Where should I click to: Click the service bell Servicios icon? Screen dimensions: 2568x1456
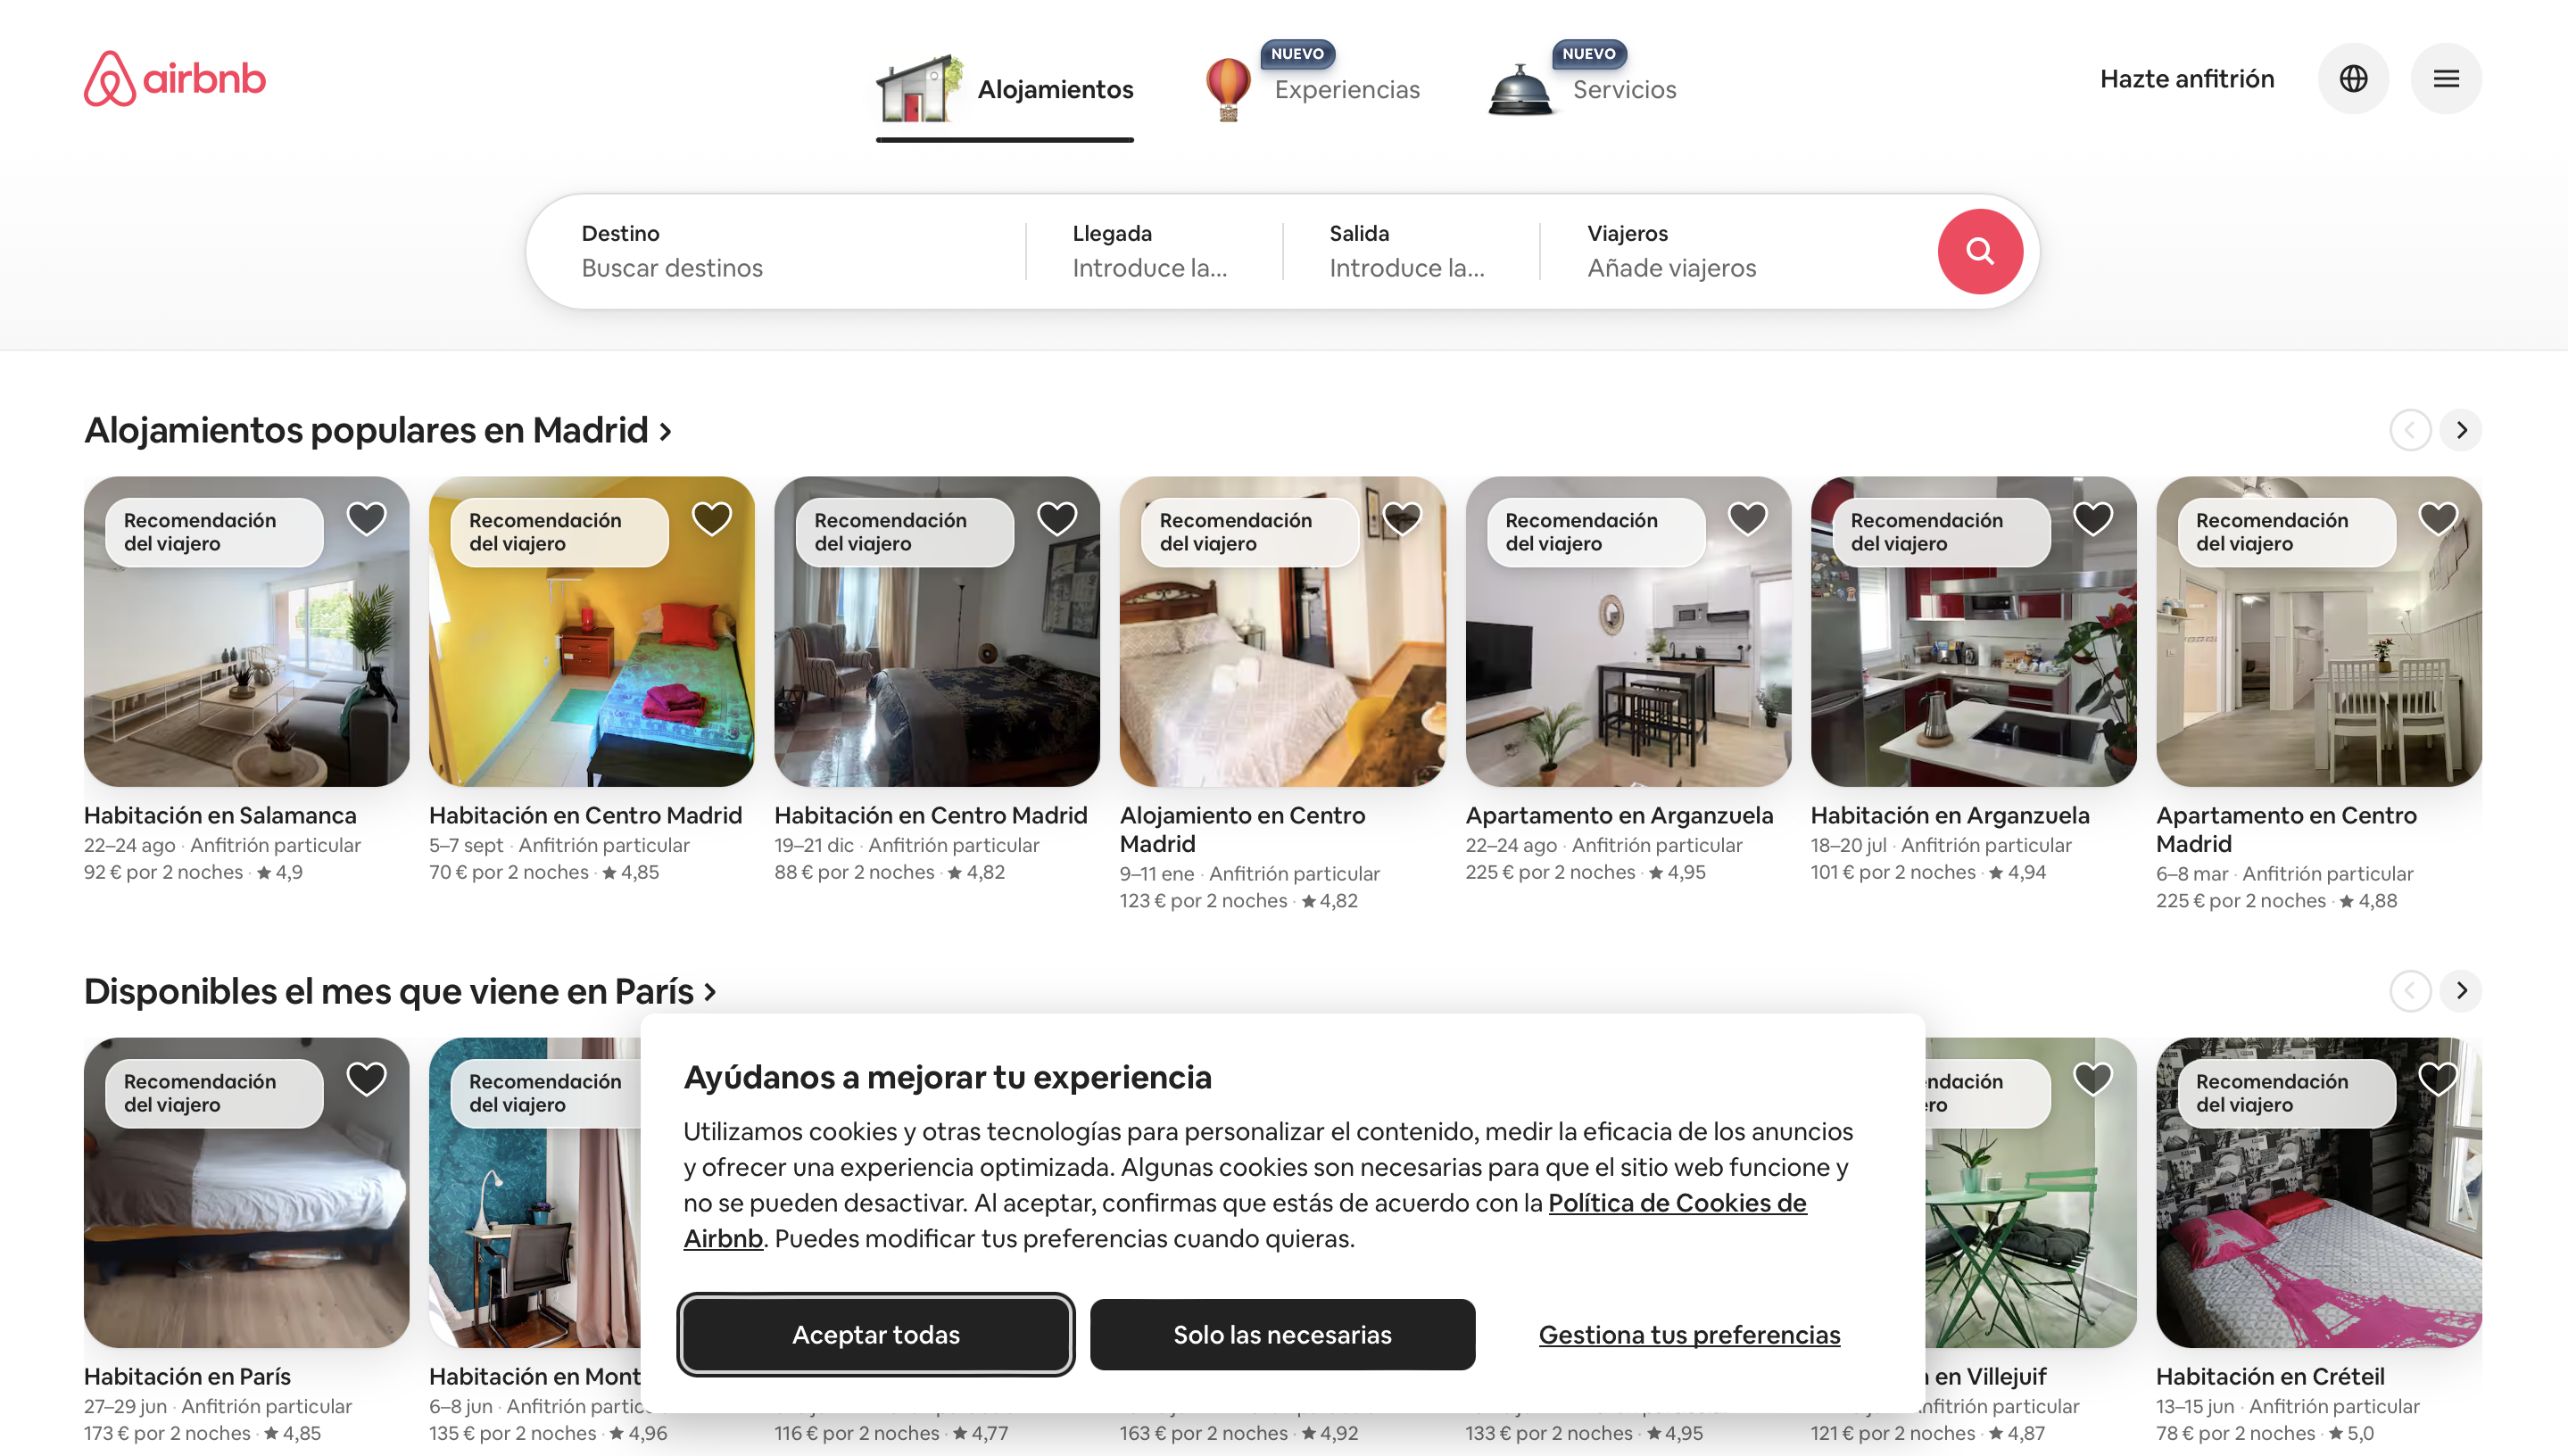[1520, 90]
